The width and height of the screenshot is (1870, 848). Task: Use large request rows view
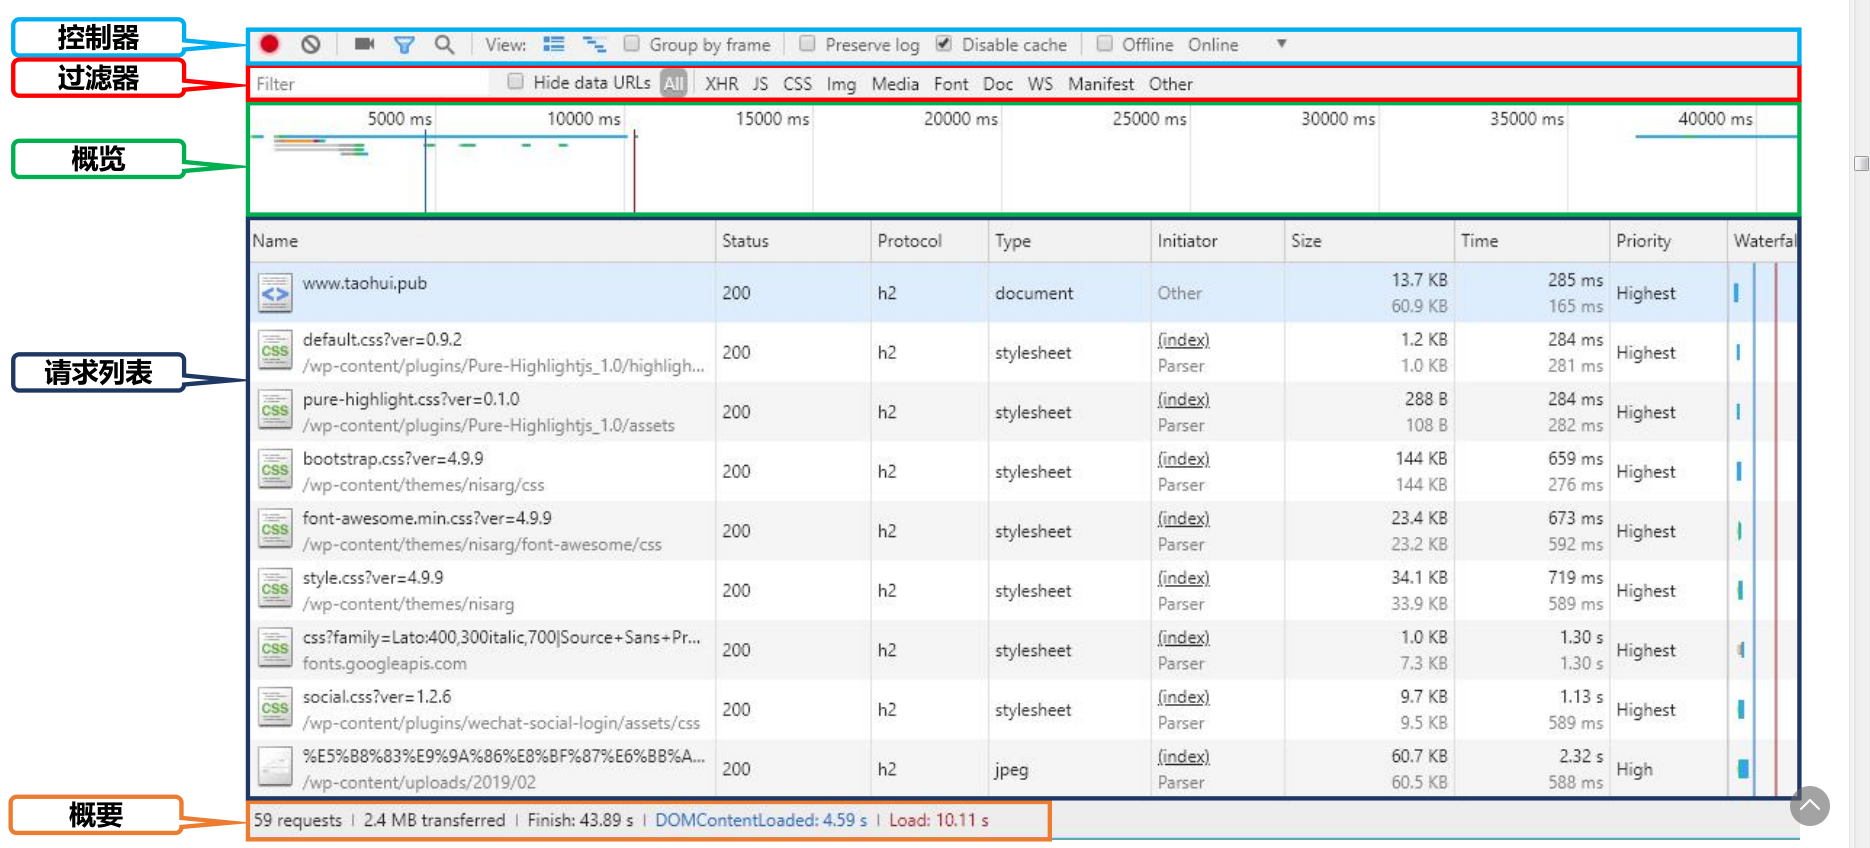(x=554, y=44)
